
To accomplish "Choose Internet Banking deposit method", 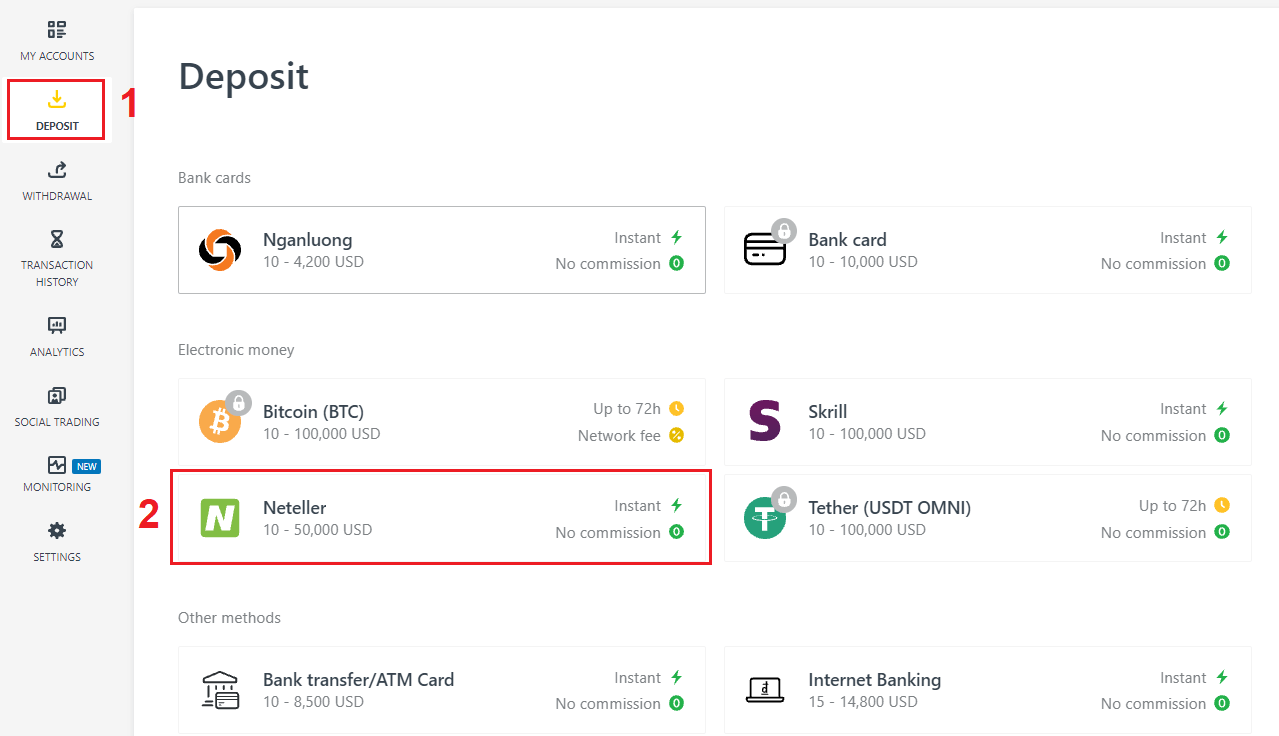I will (987, 690).
